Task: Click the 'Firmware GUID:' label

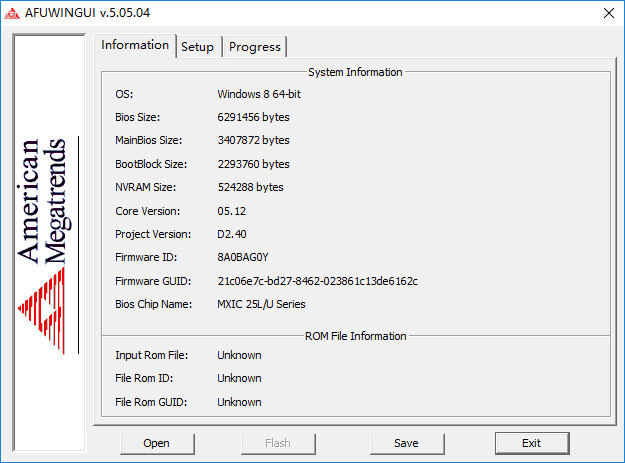Action: (x=153, y=281)
